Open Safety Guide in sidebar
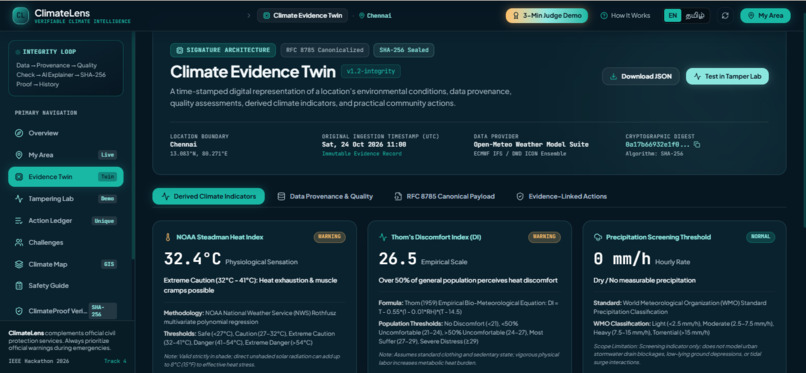 pyautogui.click(x=66, y=286)
